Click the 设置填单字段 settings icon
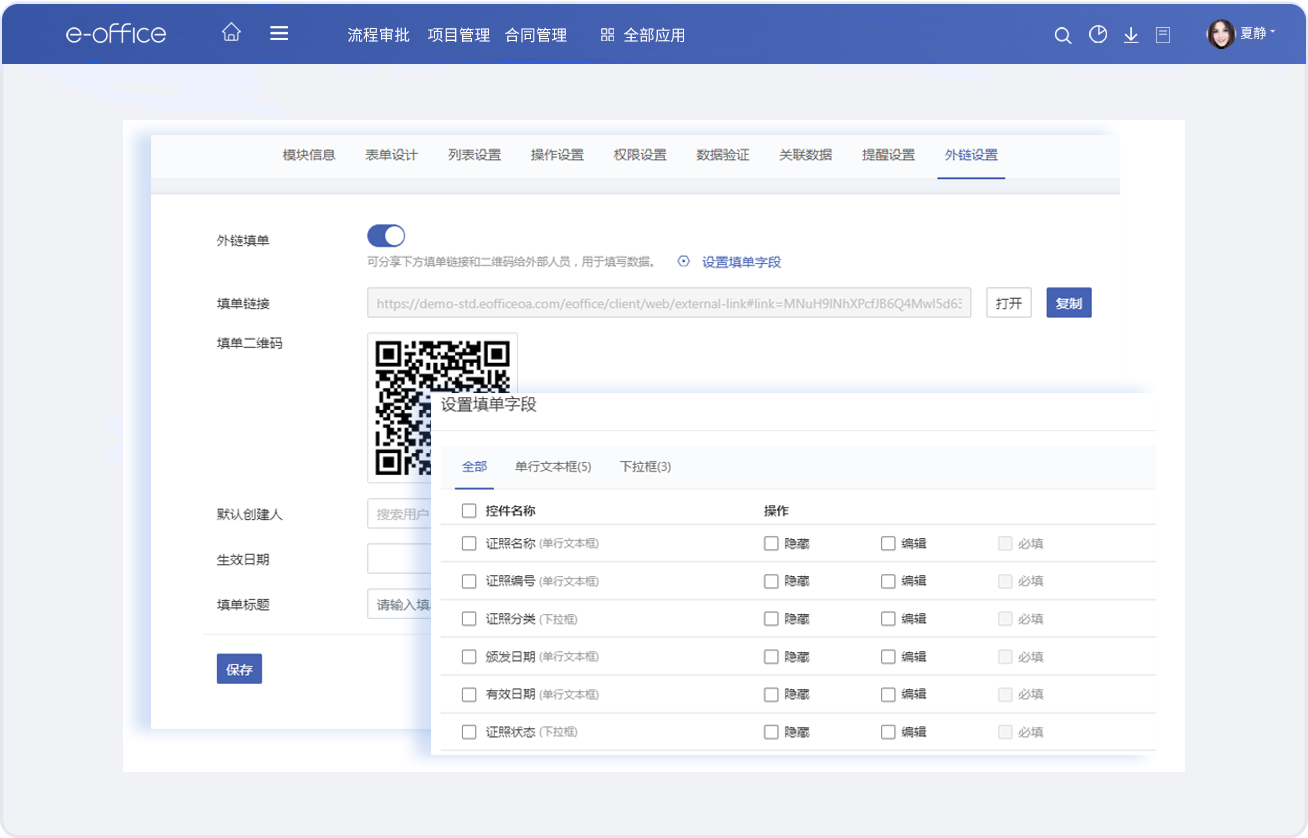1308x838 pixels. (684, 262)
